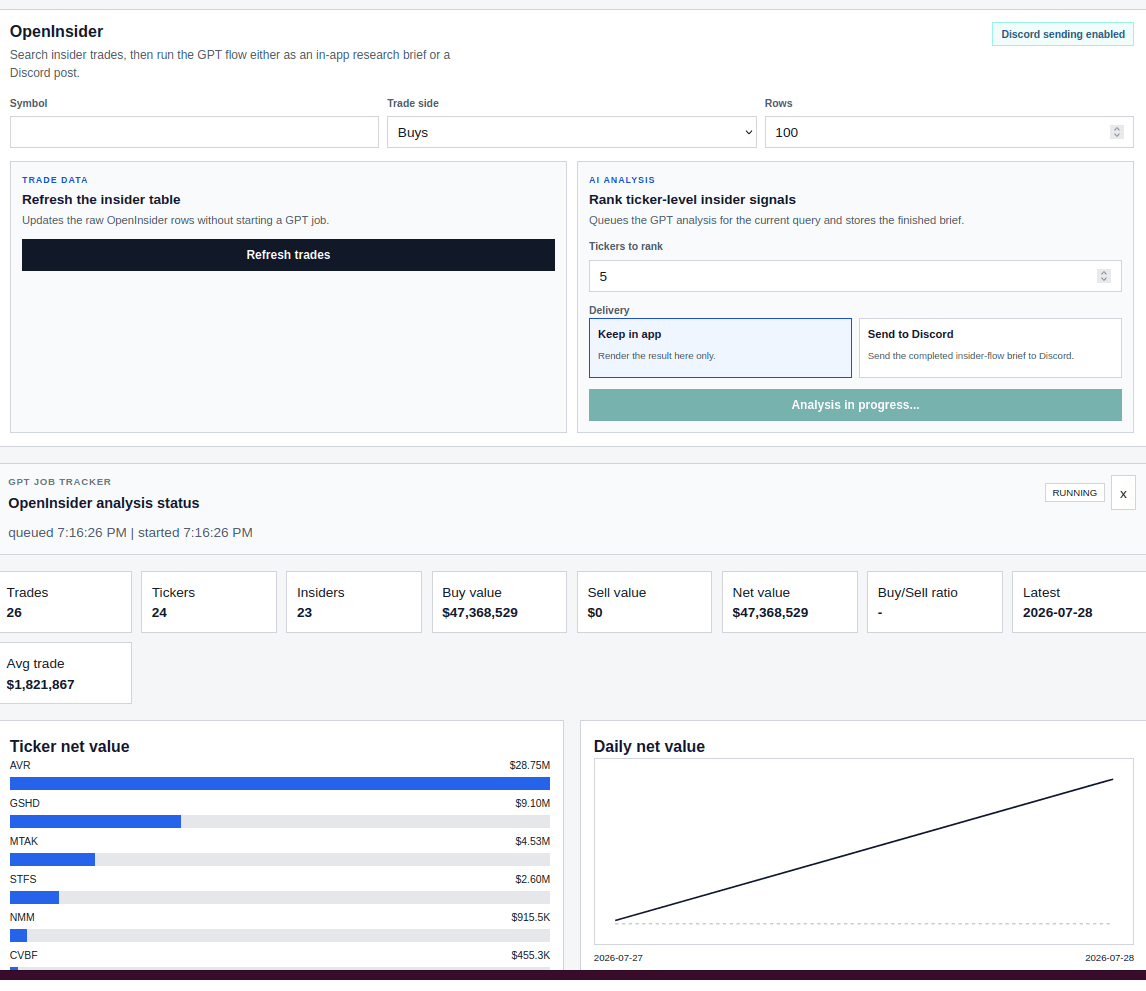This screenshot has height=991, width=1146.
Task: Click the Discord sending enabled badge
Action: pos(1063,34)
